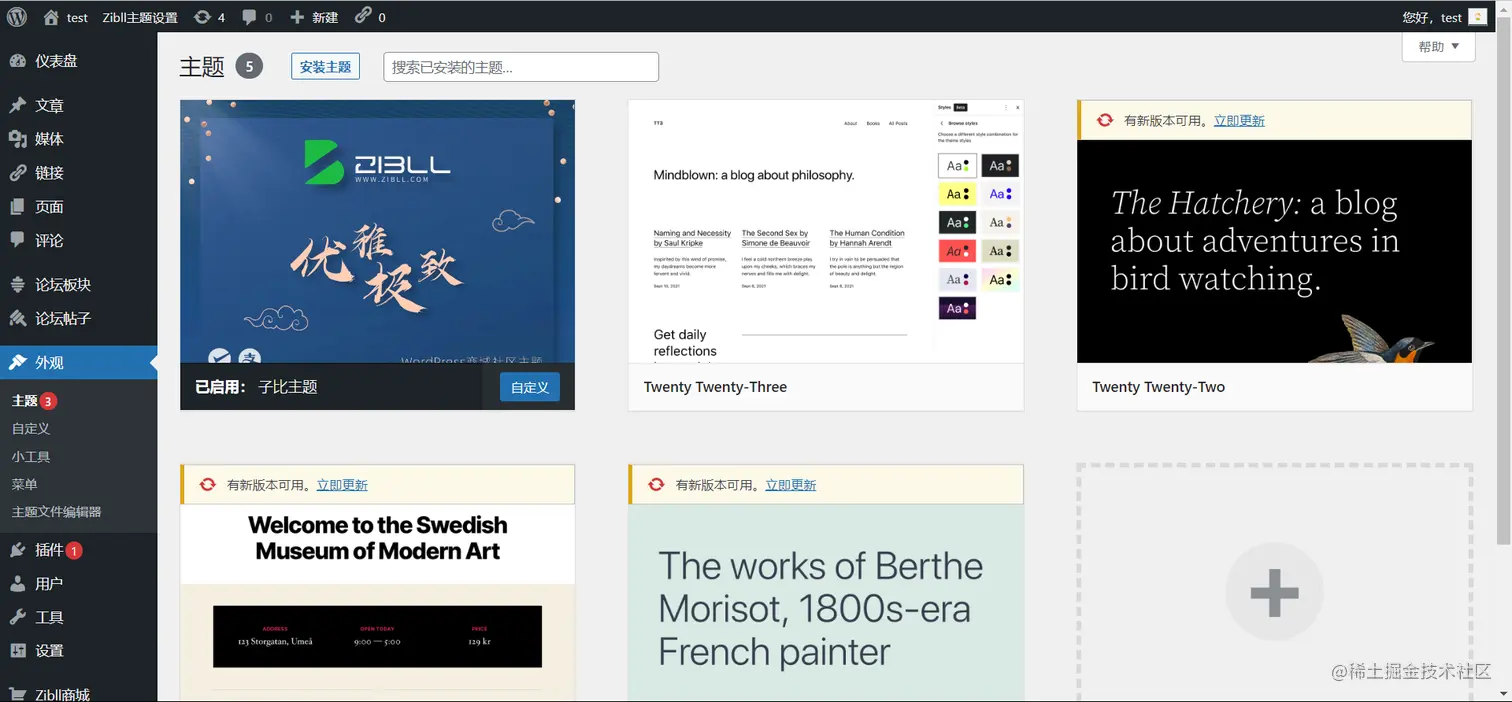
Task: Click the update icon on Twenty Twenty-Two notice
Action: [1104, 120]
